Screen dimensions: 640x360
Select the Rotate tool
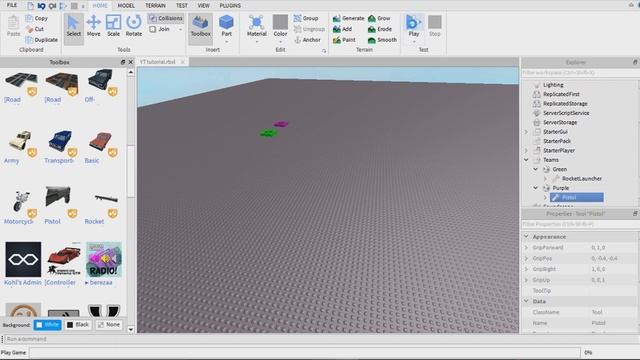(x=133, y=26)
